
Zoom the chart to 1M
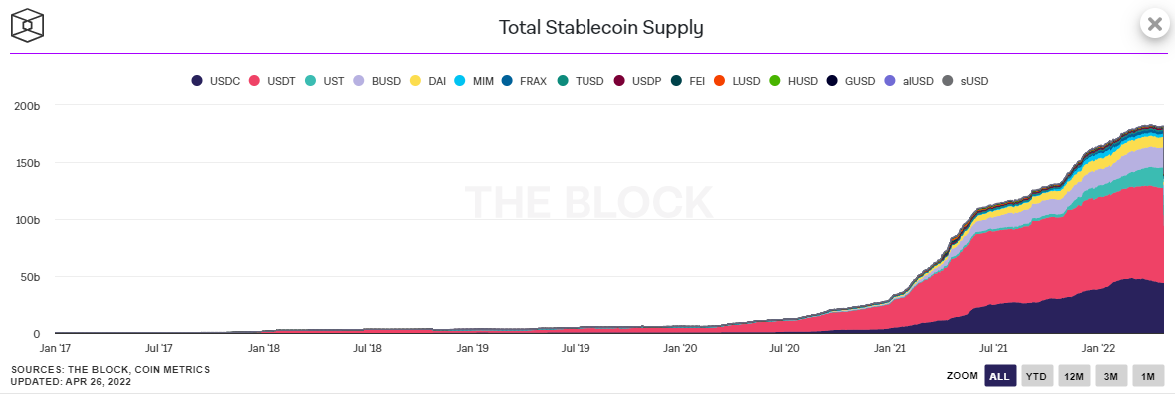click(x=1147, y=376)
